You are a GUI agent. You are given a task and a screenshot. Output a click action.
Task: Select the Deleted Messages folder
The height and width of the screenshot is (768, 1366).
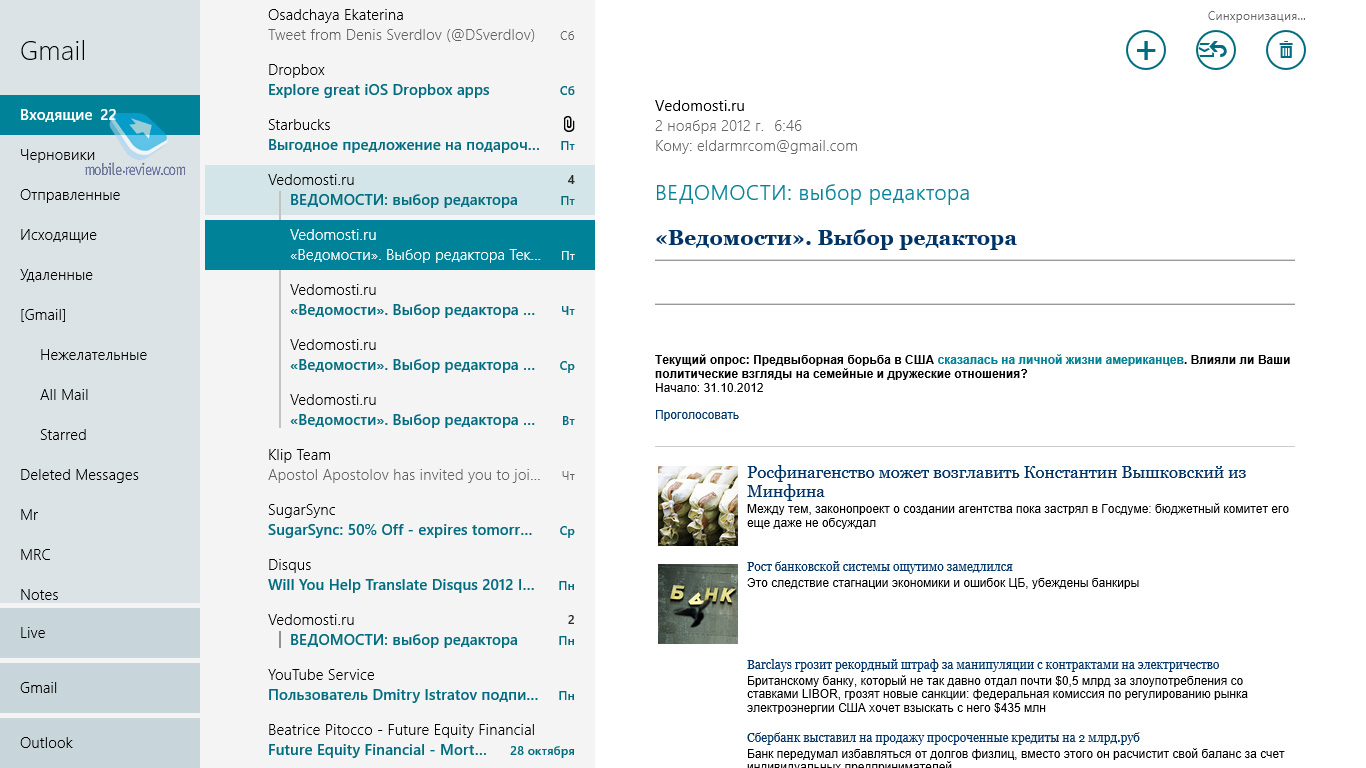(100, 475)
